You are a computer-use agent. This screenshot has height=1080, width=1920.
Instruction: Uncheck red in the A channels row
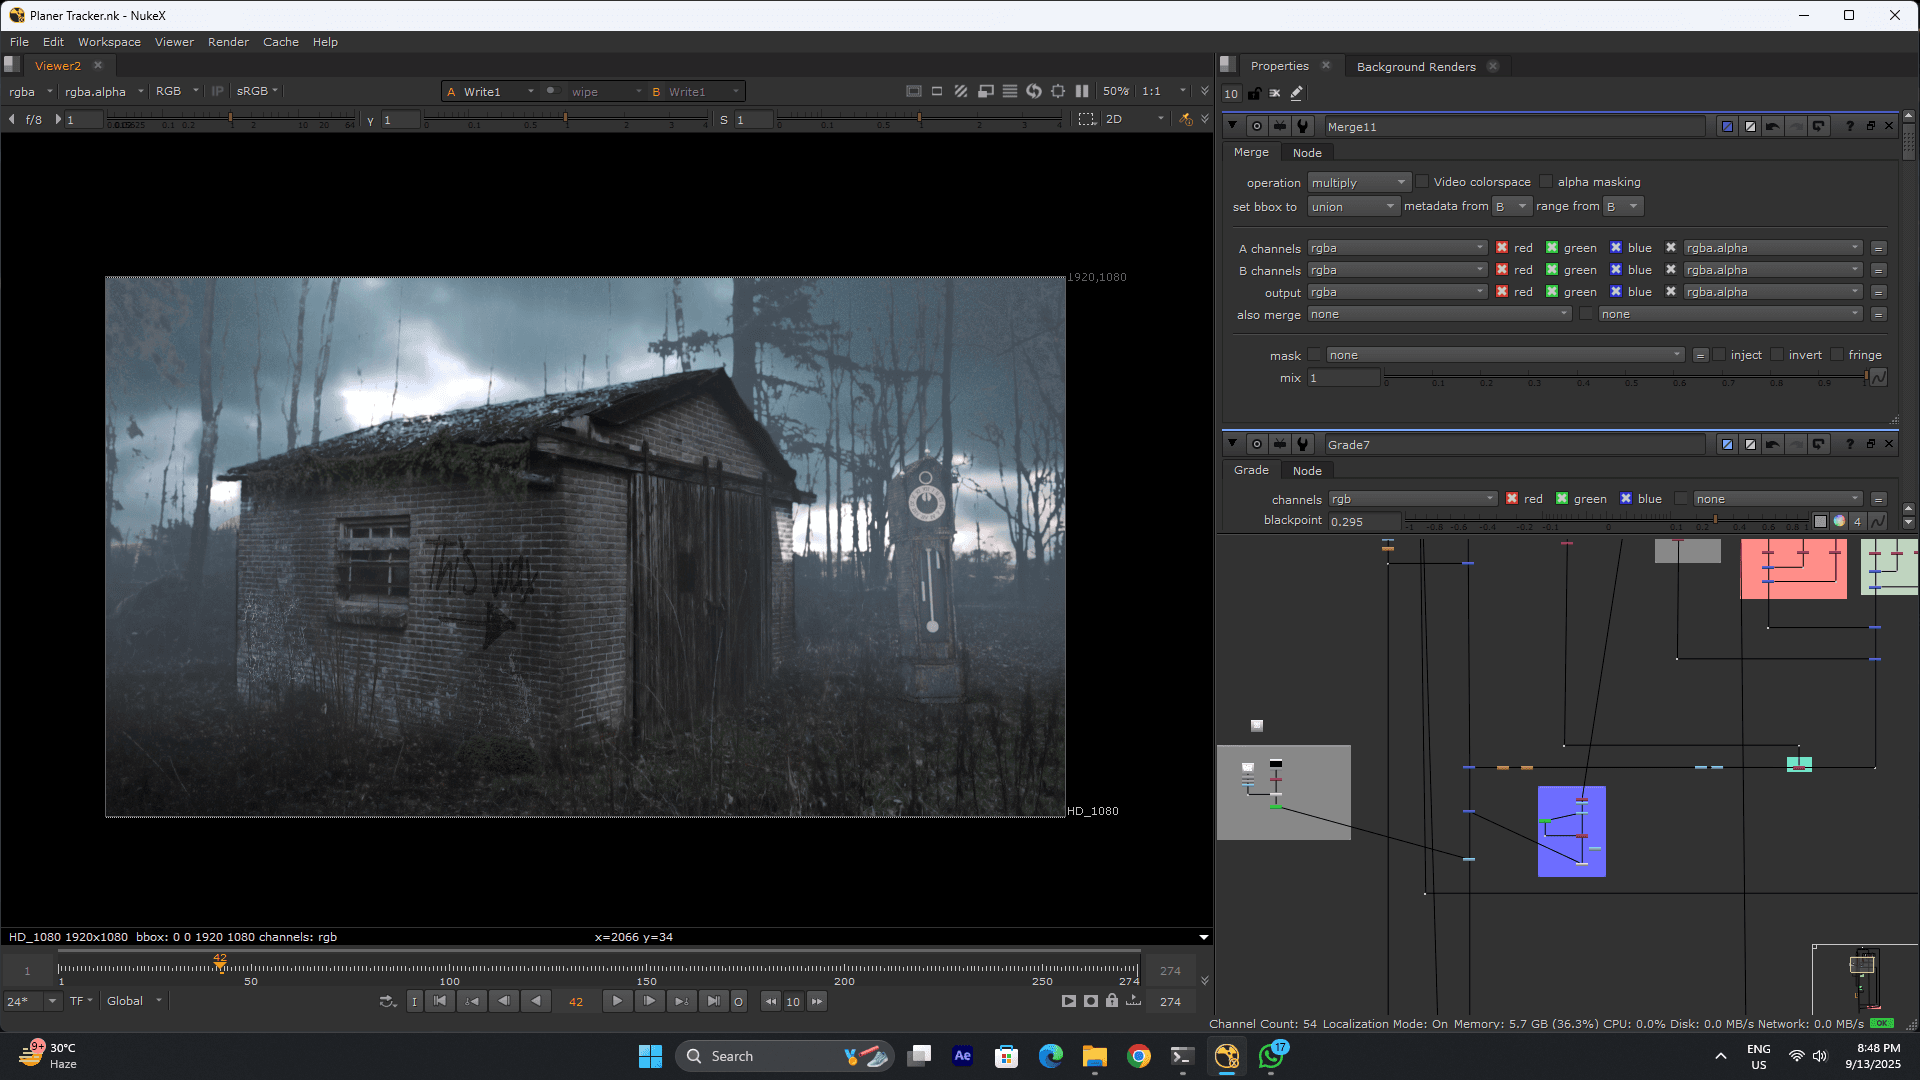click(1502, 248)
